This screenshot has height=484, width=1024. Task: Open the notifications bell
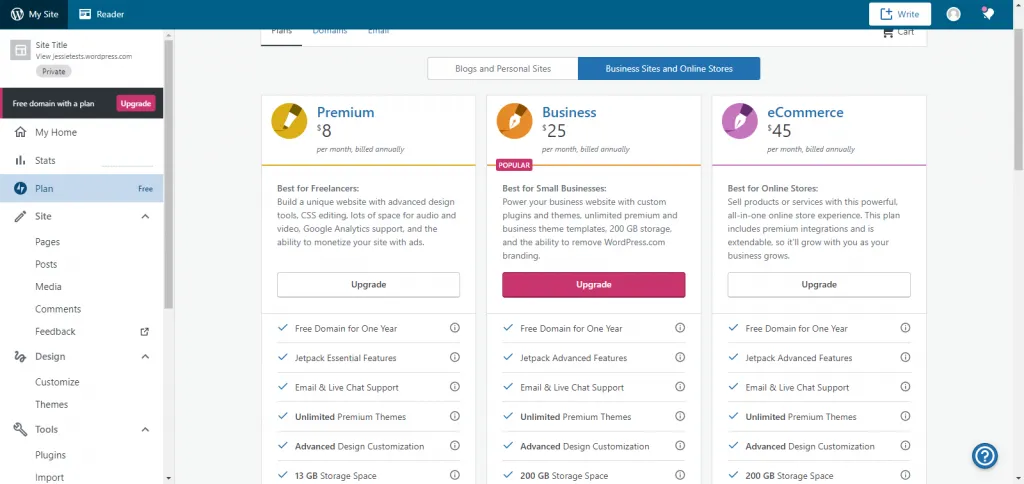pos(988,14)
